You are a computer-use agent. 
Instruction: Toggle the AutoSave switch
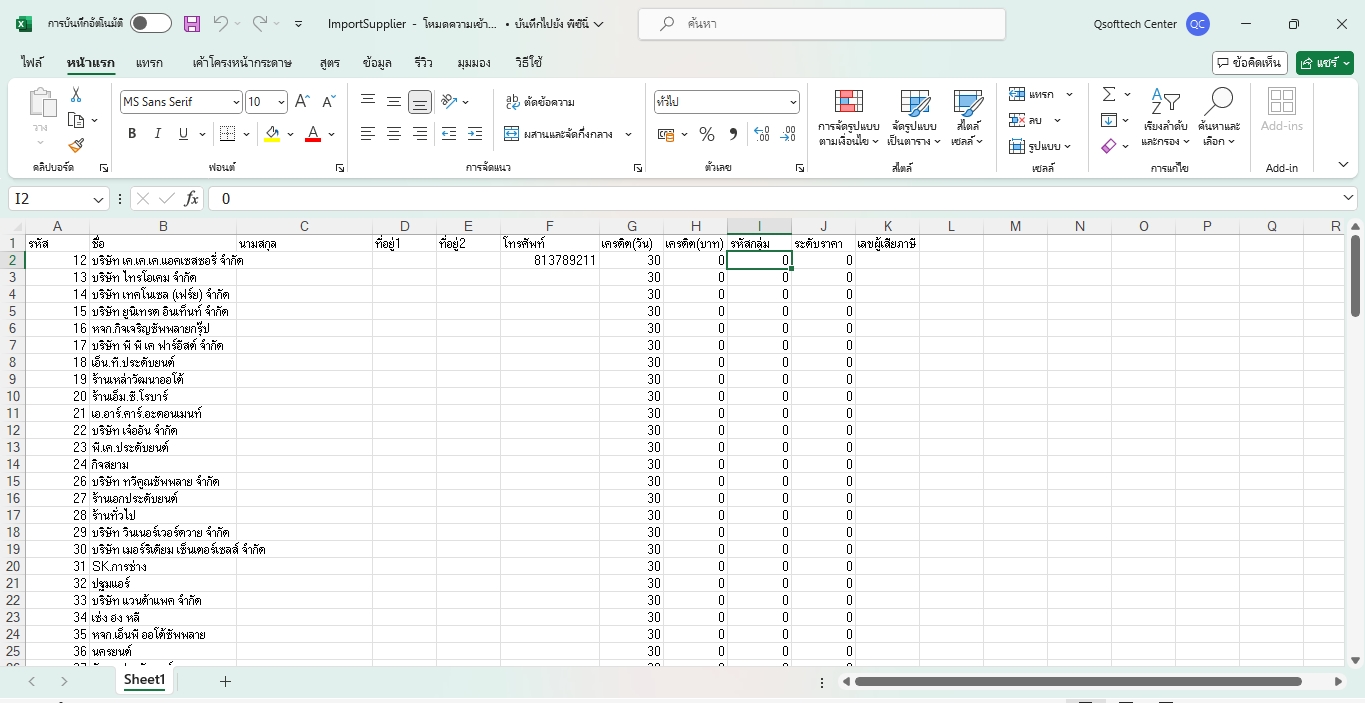[150, 24]
